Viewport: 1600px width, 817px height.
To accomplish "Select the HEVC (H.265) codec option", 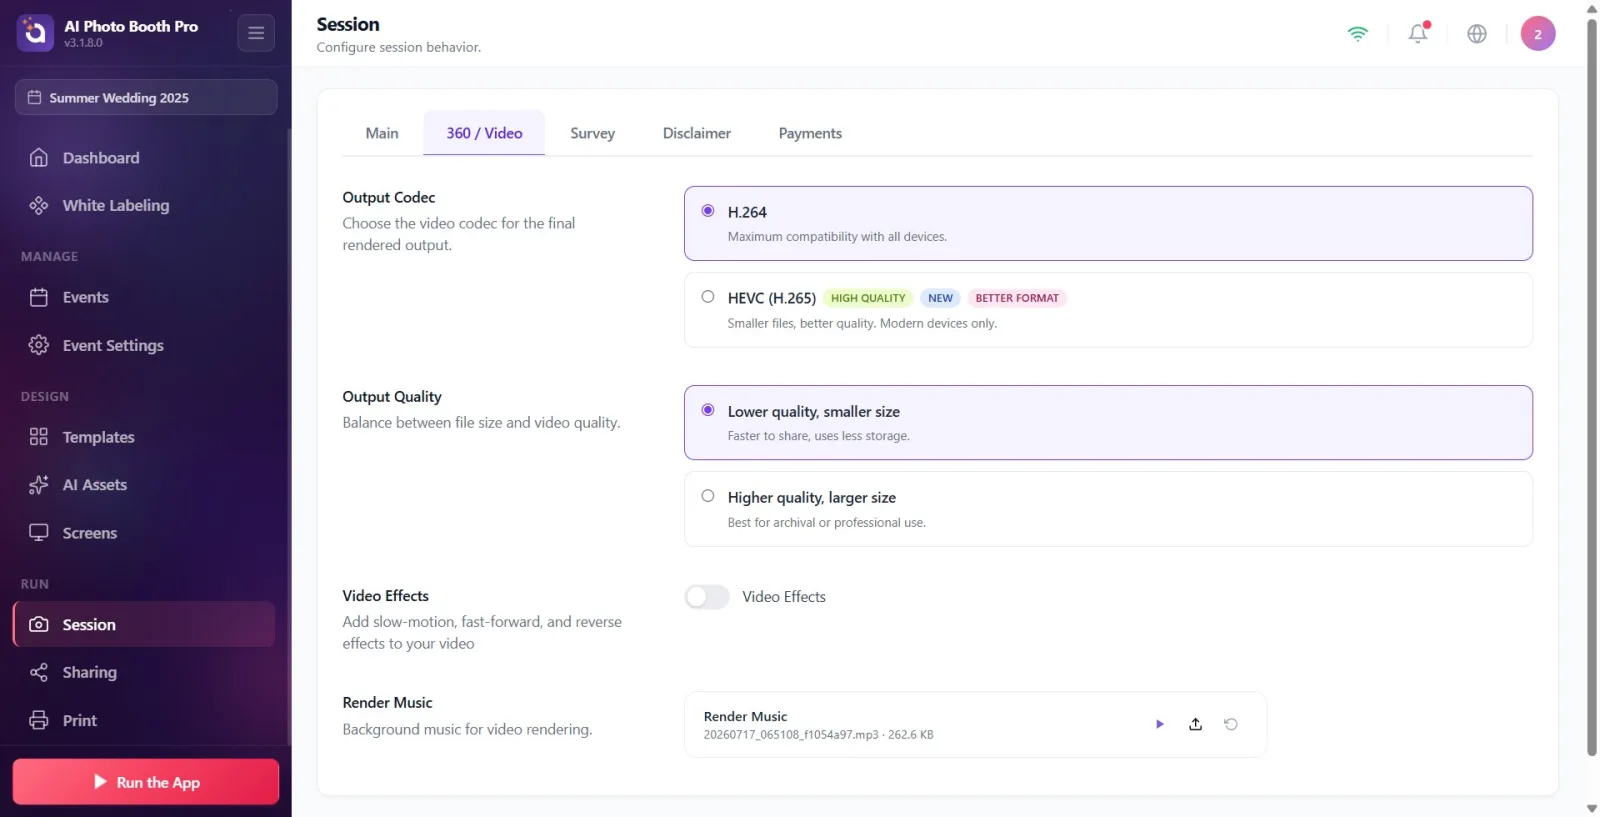I will pos(1108,310).
